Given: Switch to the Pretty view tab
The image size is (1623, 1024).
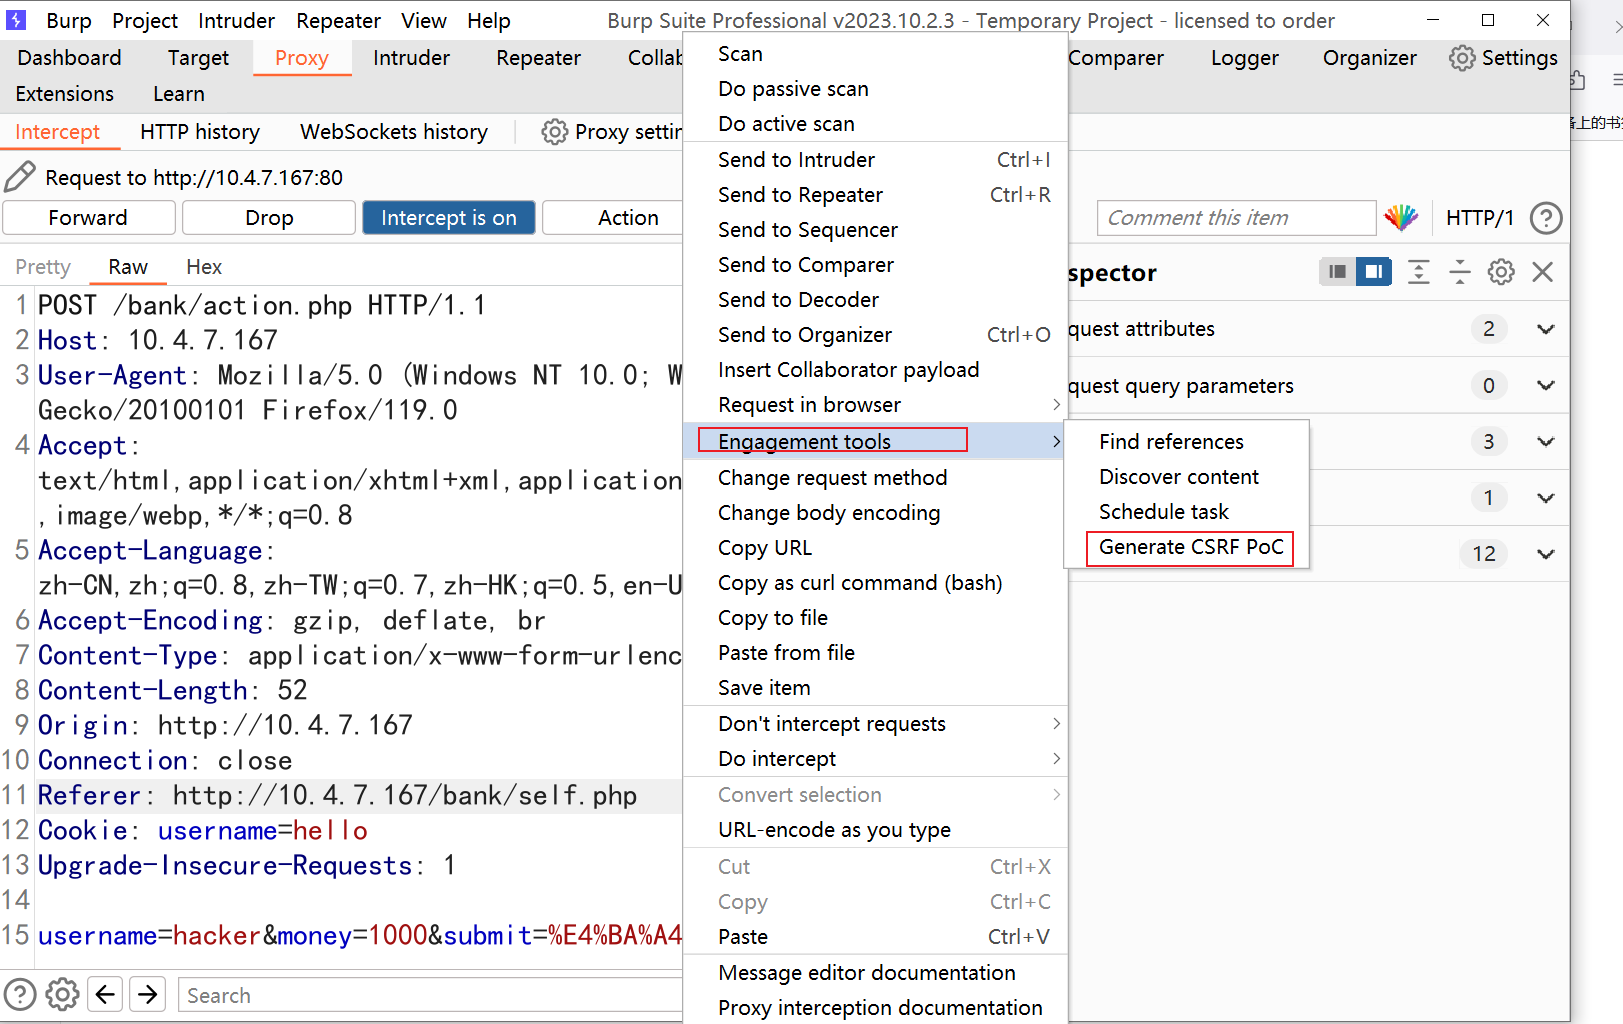Looking at the screenshot, I should tap(43, 267).
